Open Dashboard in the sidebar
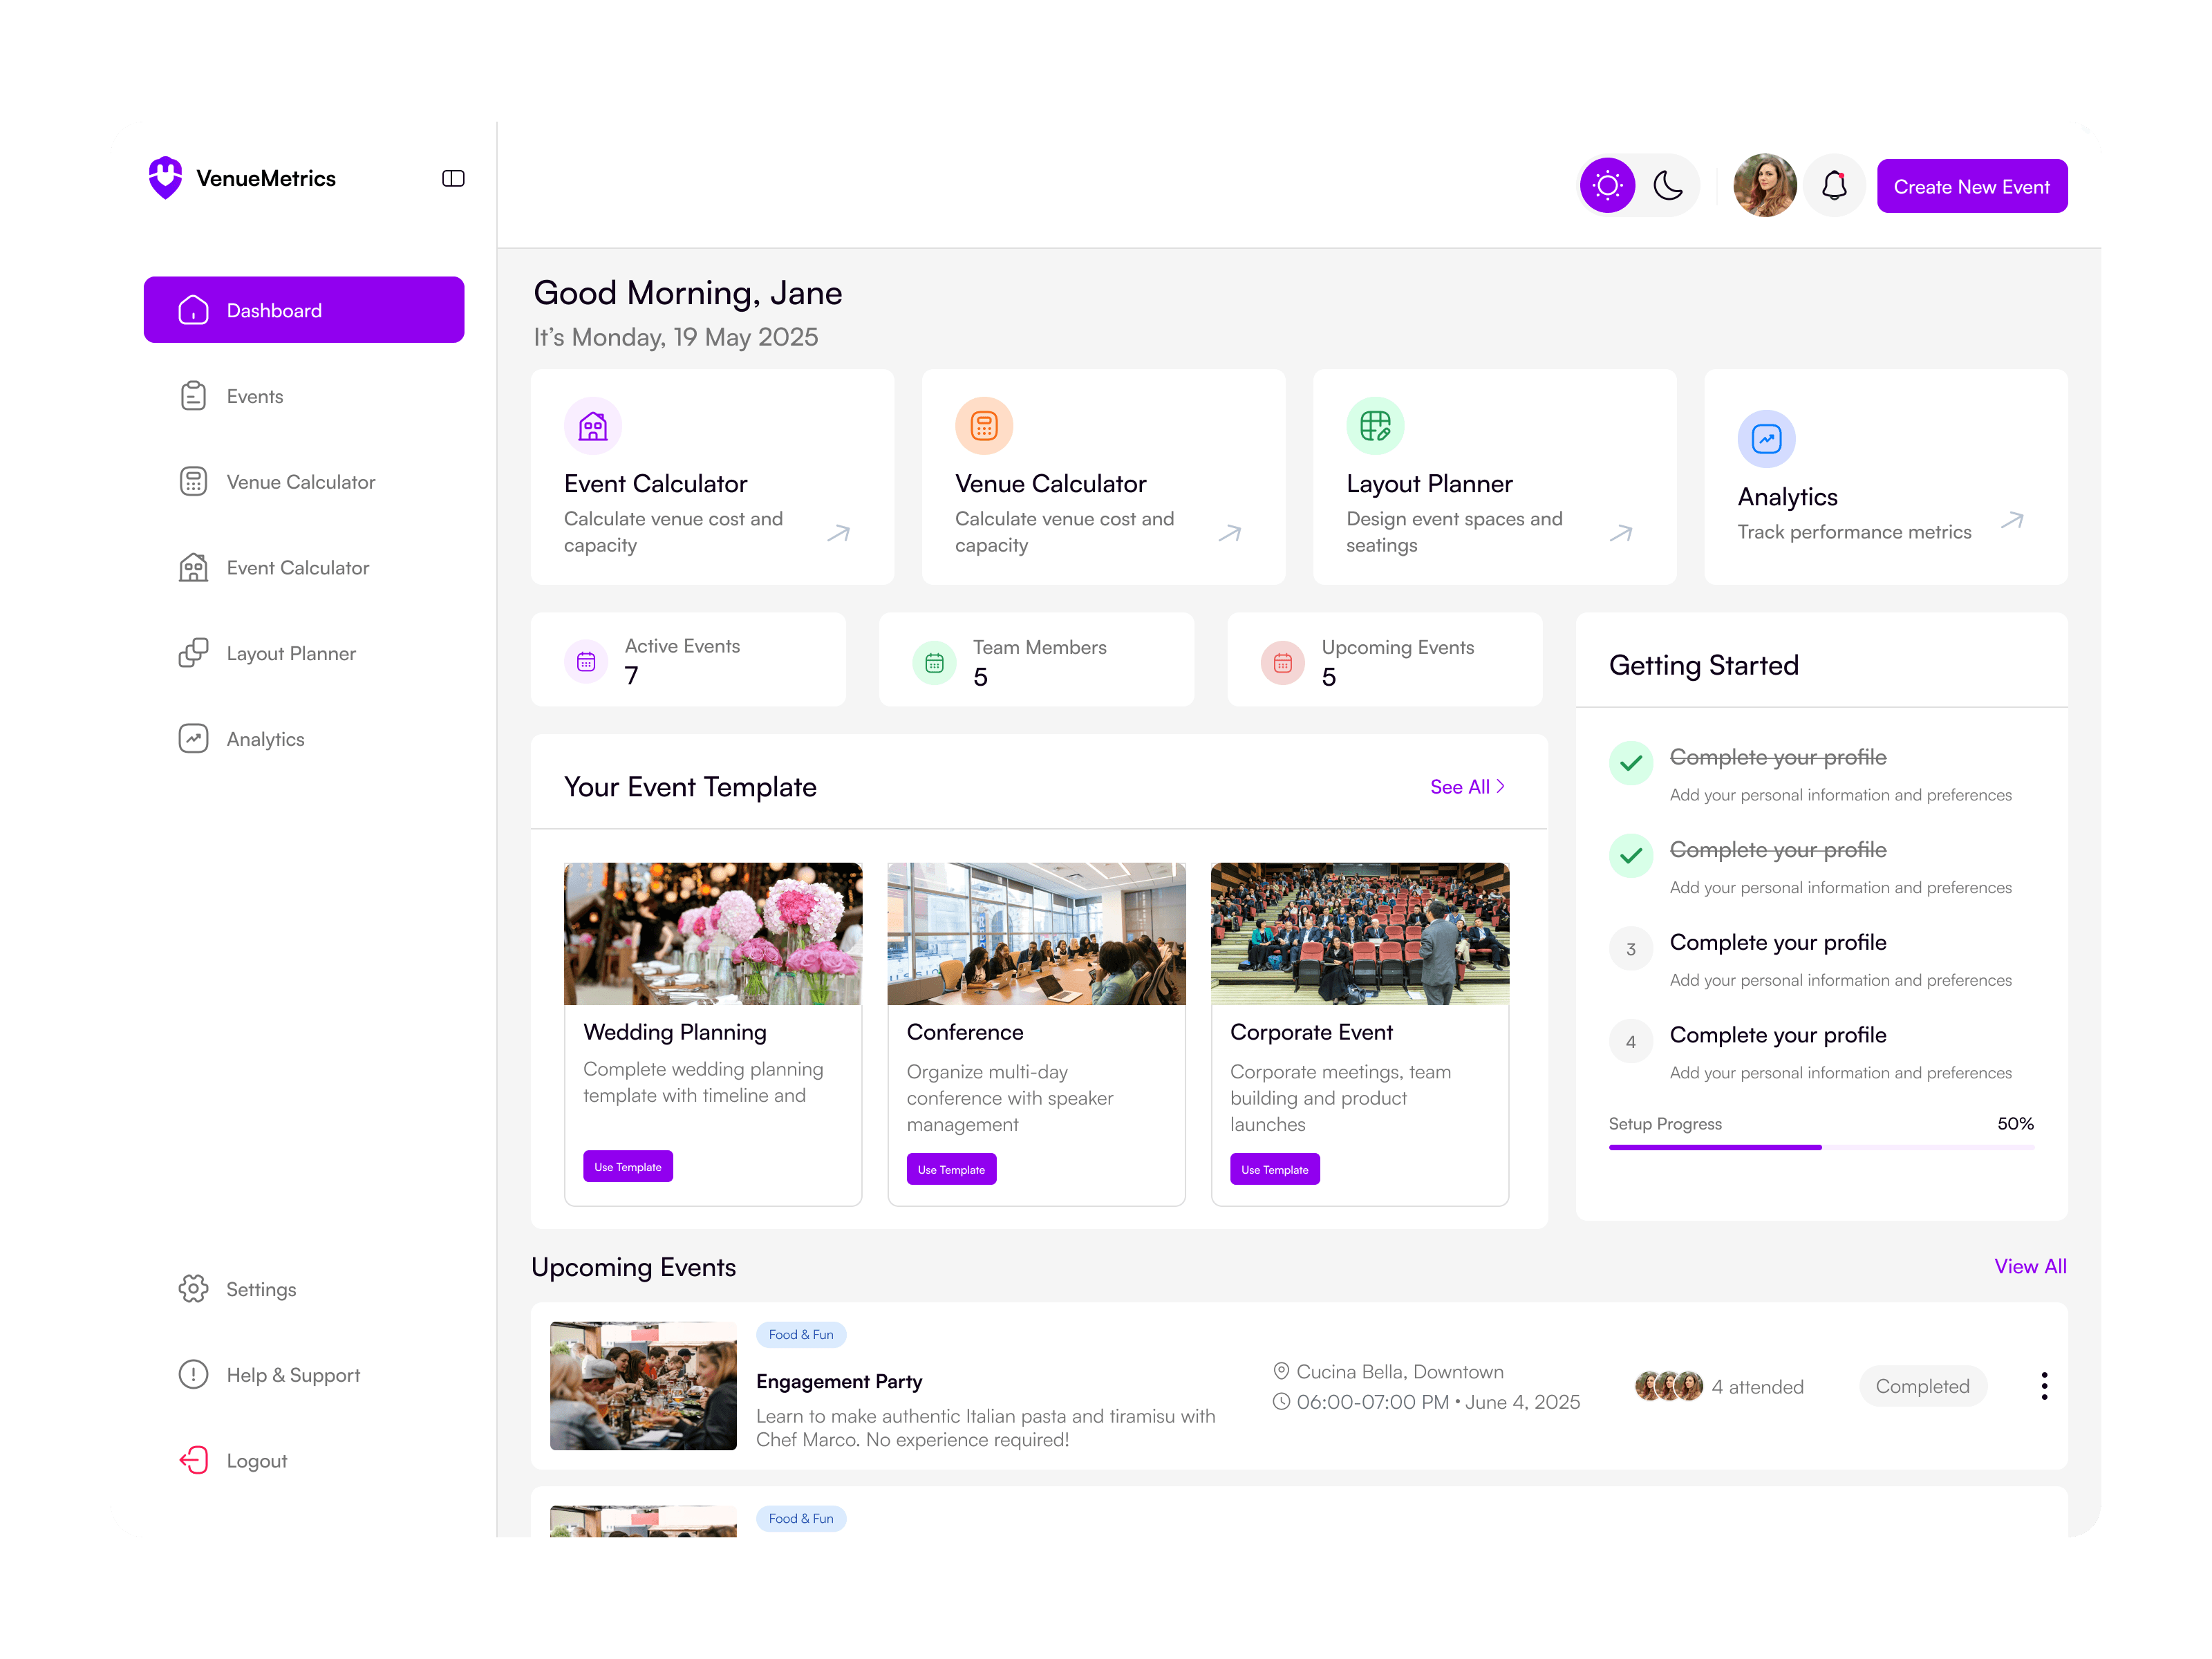This screenshot has width=2212, height=1659. pos(304,310)
